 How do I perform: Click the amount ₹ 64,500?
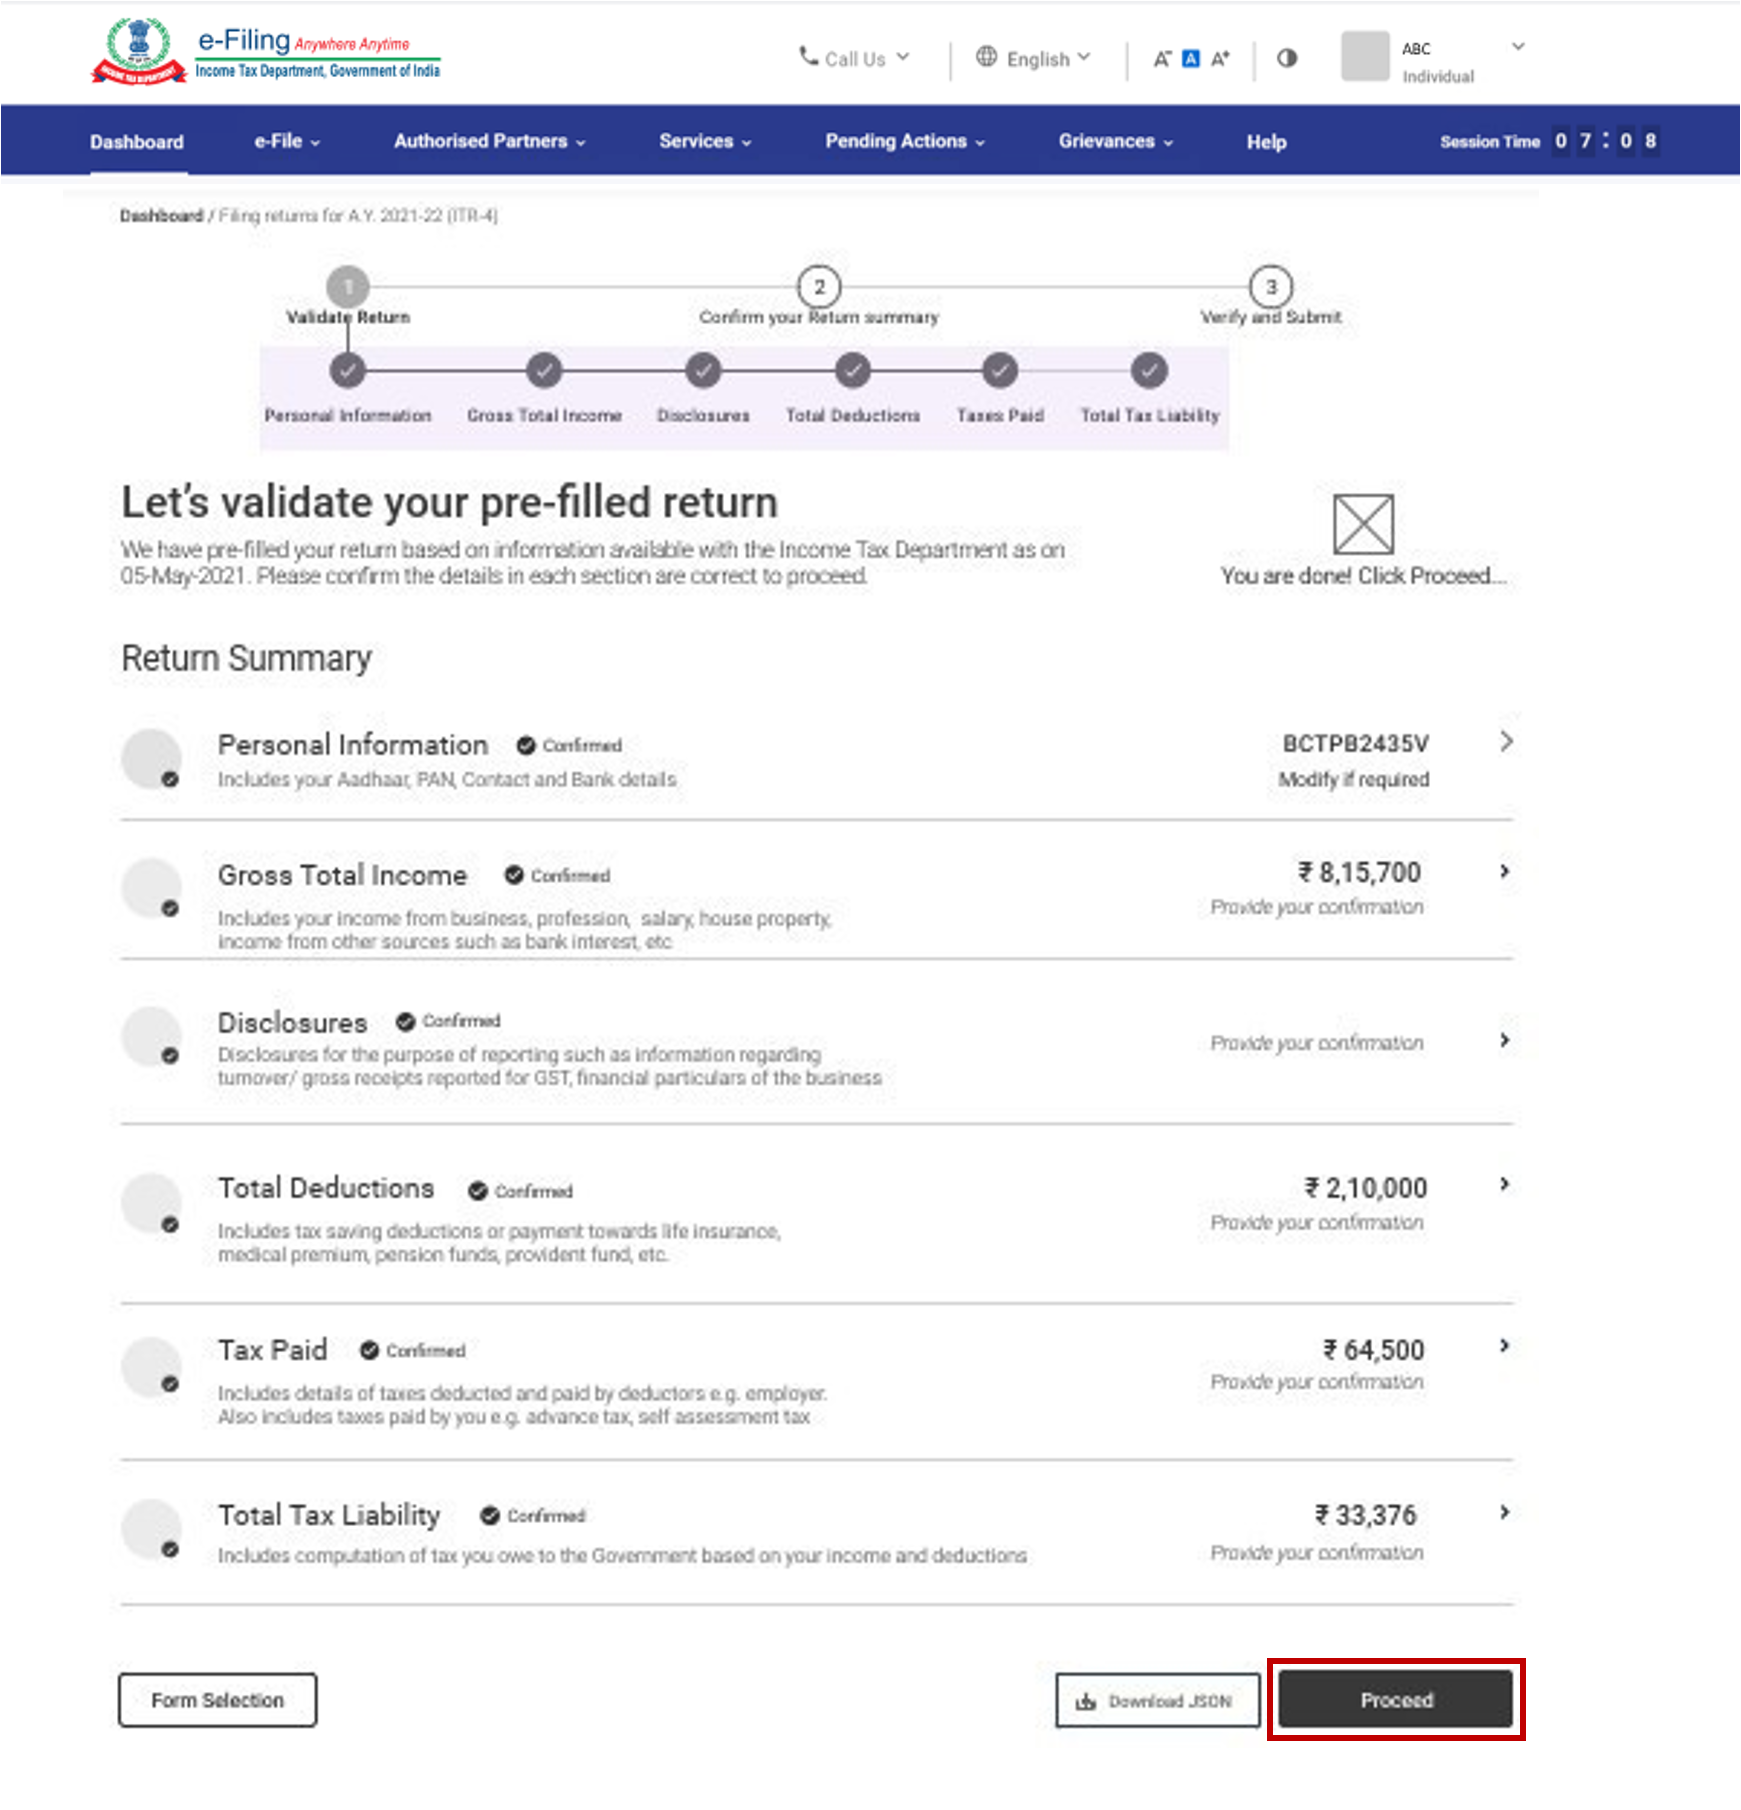pos(1373,1350)
